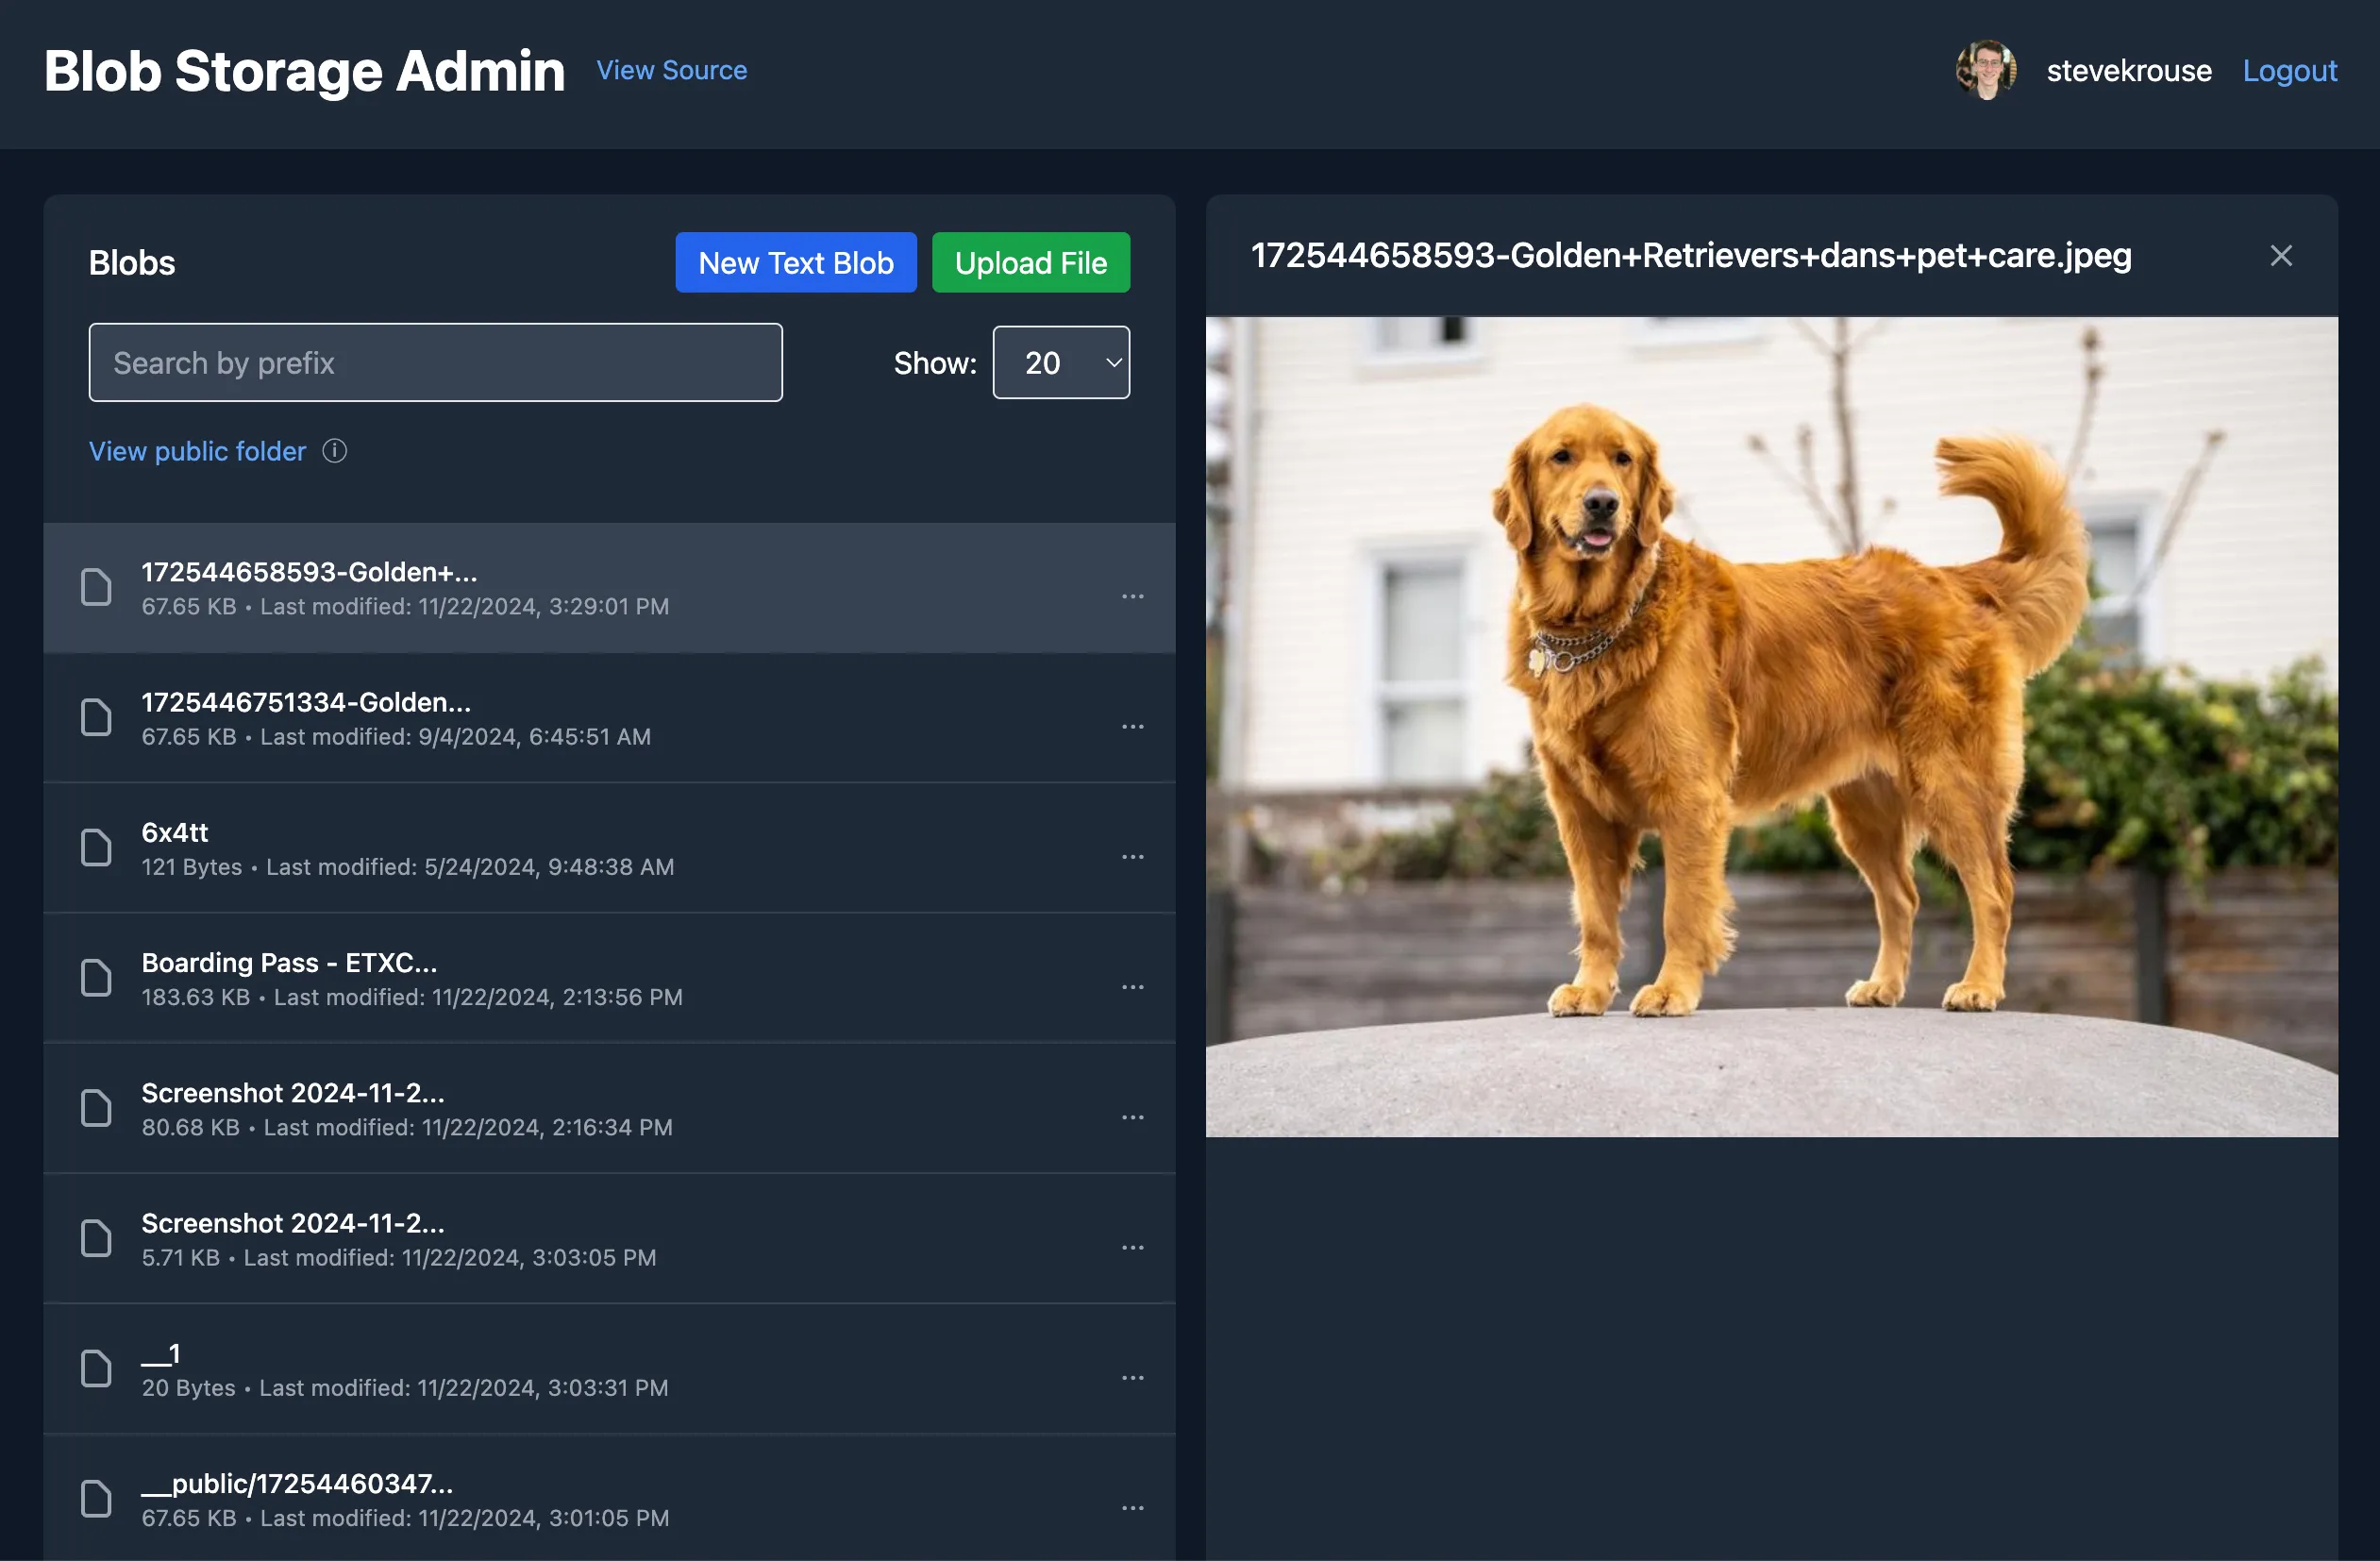Screen dimensions: 2380x1561
Task: Click the file icon next to 6x4tt blob
Action: [96, 847]
